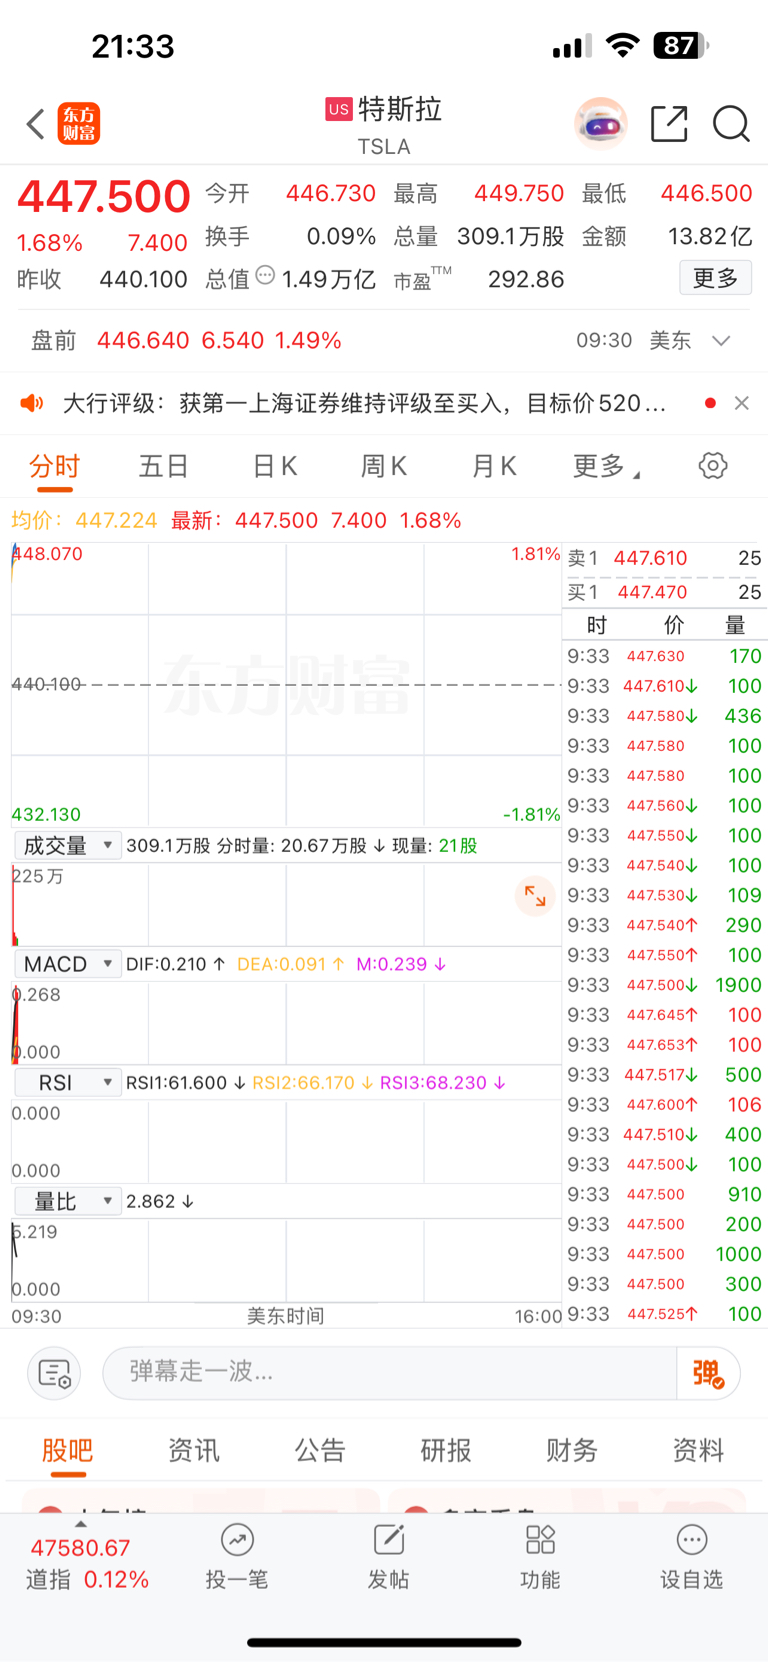This screenshot has height=1662, width=768.
Task: Tap the 均价 447.224 label
Action: (x=84, y=521)
